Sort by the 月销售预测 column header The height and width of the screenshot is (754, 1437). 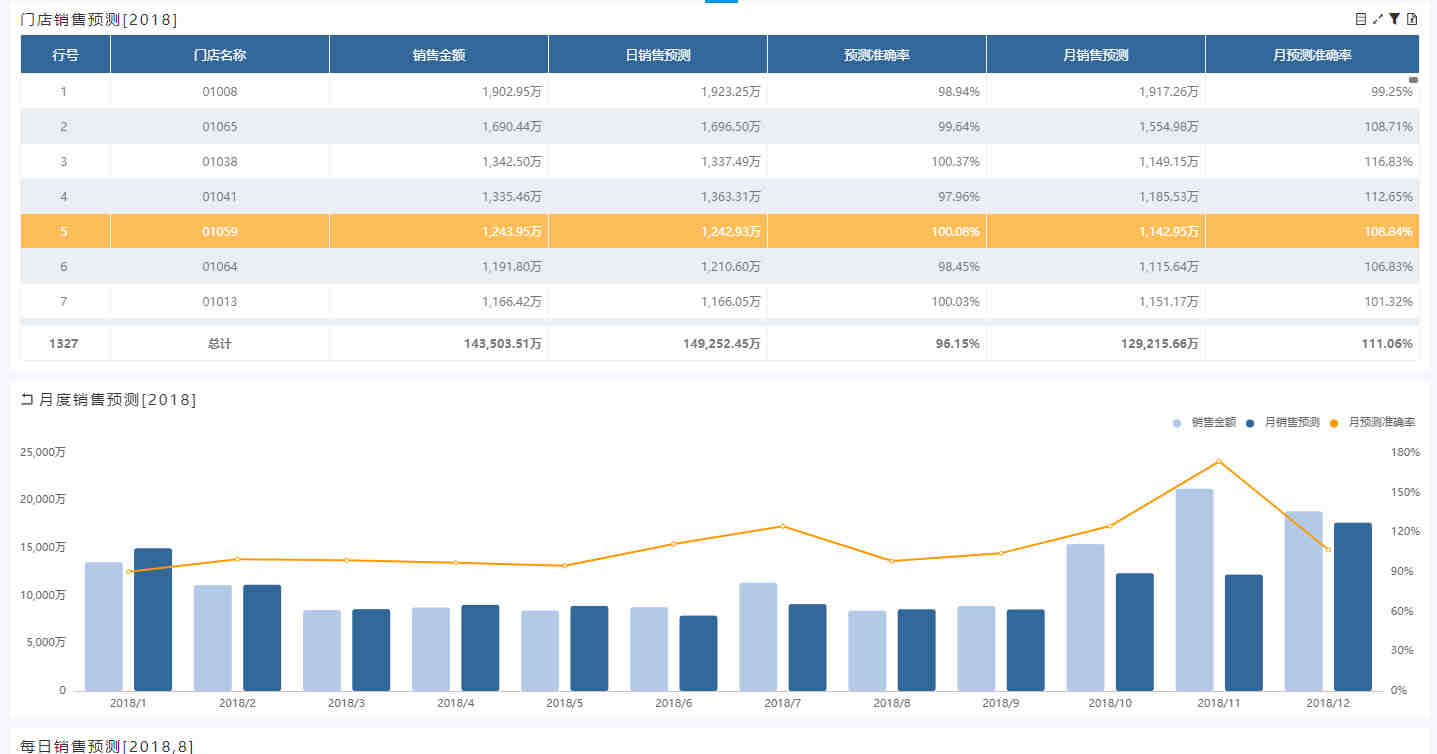pyautogui.click(x=1096, y=55)
